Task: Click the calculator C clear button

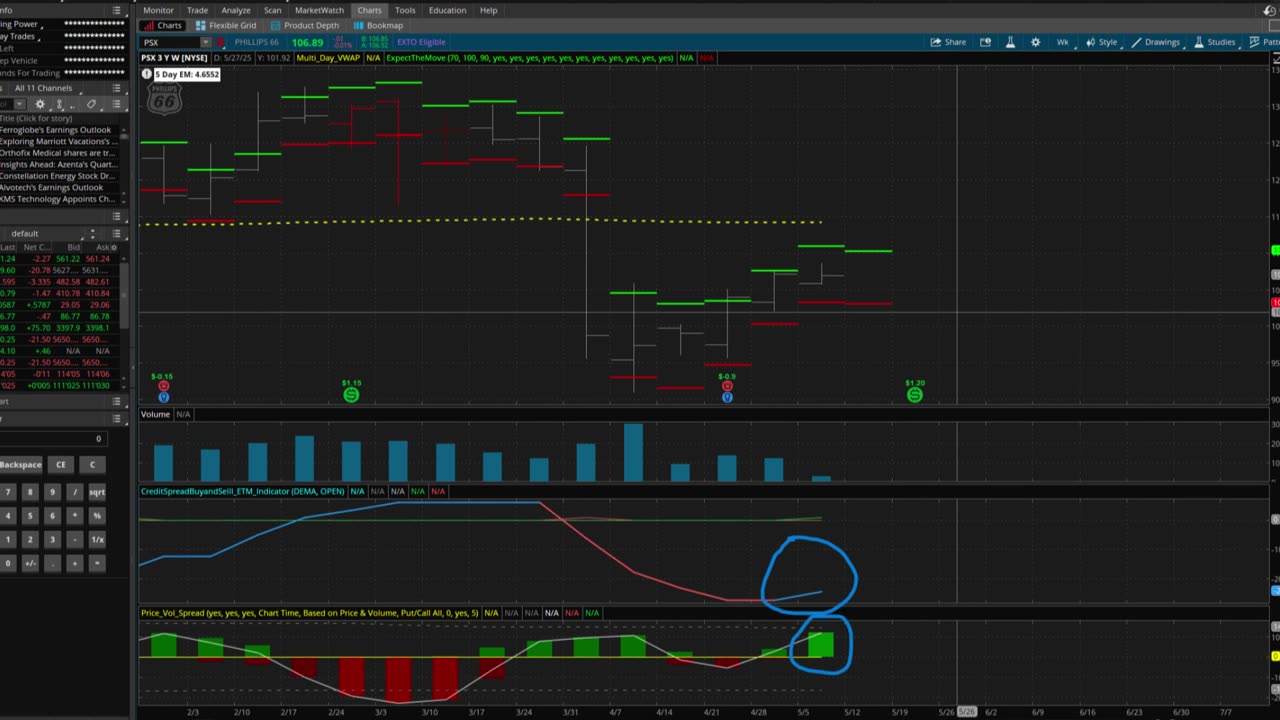Action: click(x=92, y=465)
